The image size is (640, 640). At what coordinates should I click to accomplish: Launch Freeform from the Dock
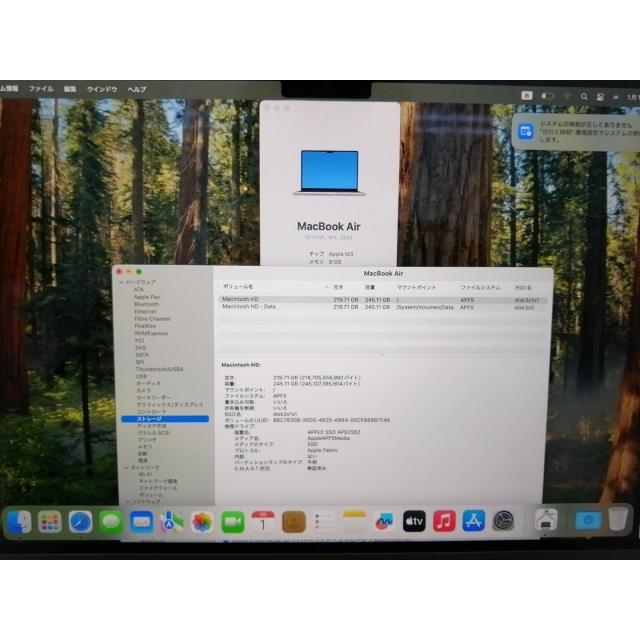[x=384, y=522]
